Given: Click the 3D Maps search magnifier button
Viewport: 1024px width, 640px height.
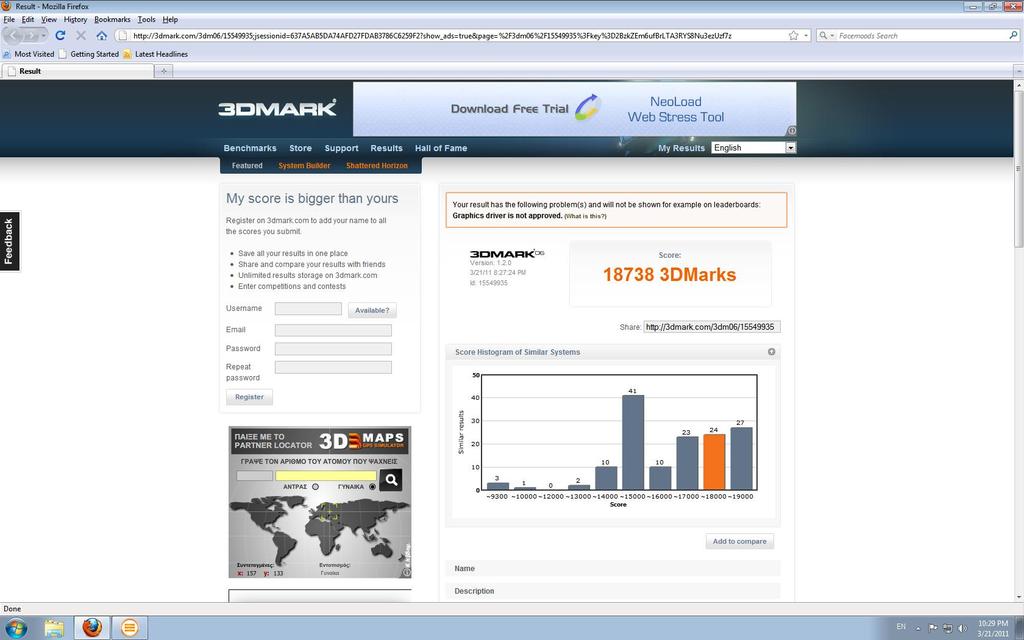Looking at the screenshot, I should (391, 480).
